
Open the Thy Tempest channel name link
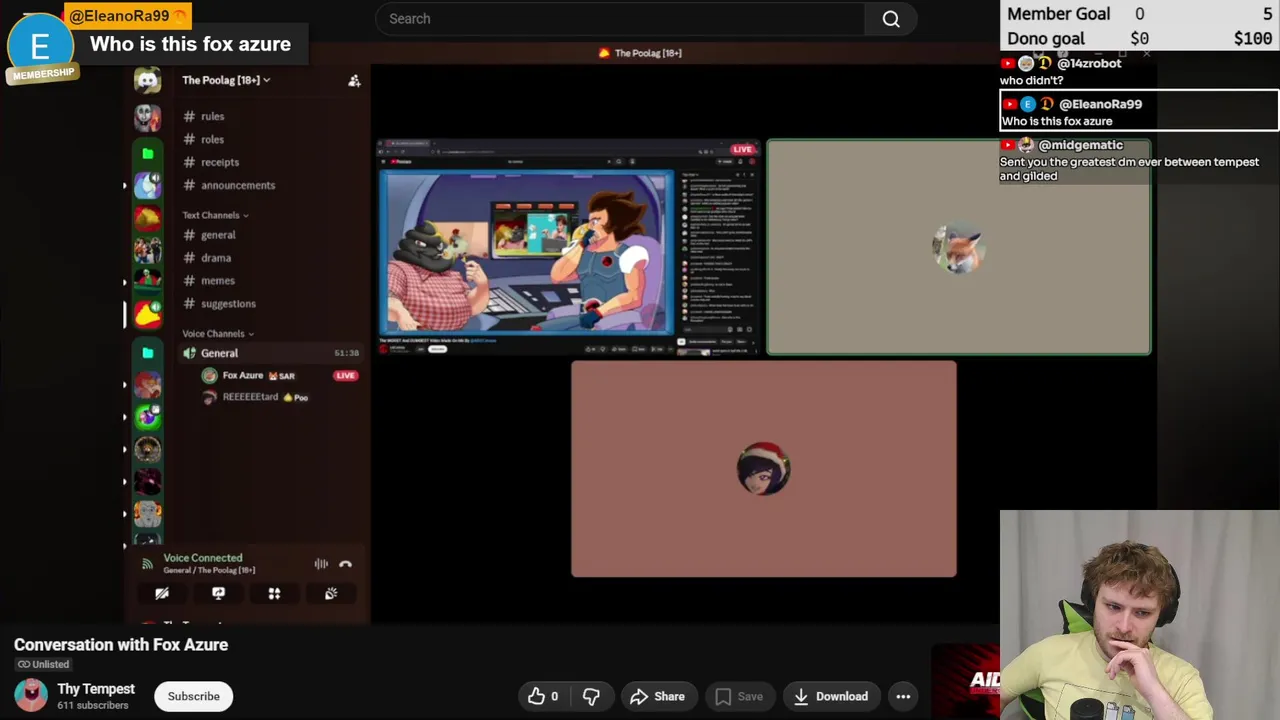click(96, 689)
